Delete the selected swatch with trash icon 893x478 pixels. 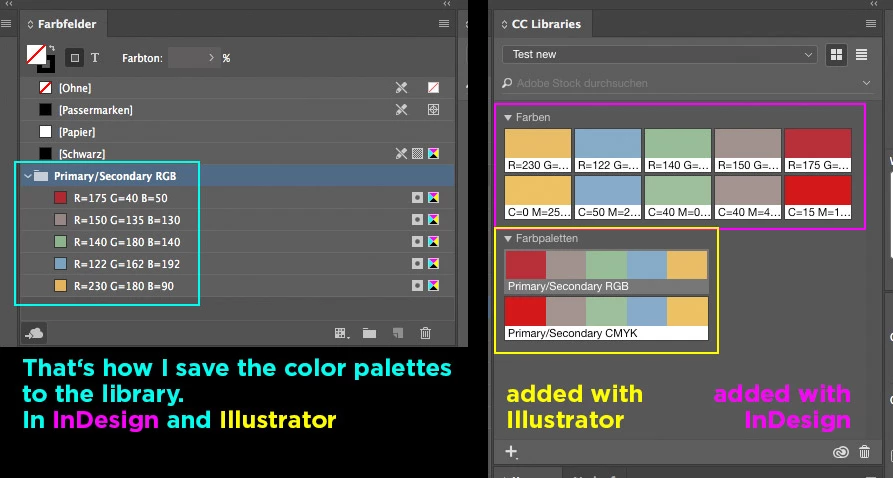[x=425, y=333]
